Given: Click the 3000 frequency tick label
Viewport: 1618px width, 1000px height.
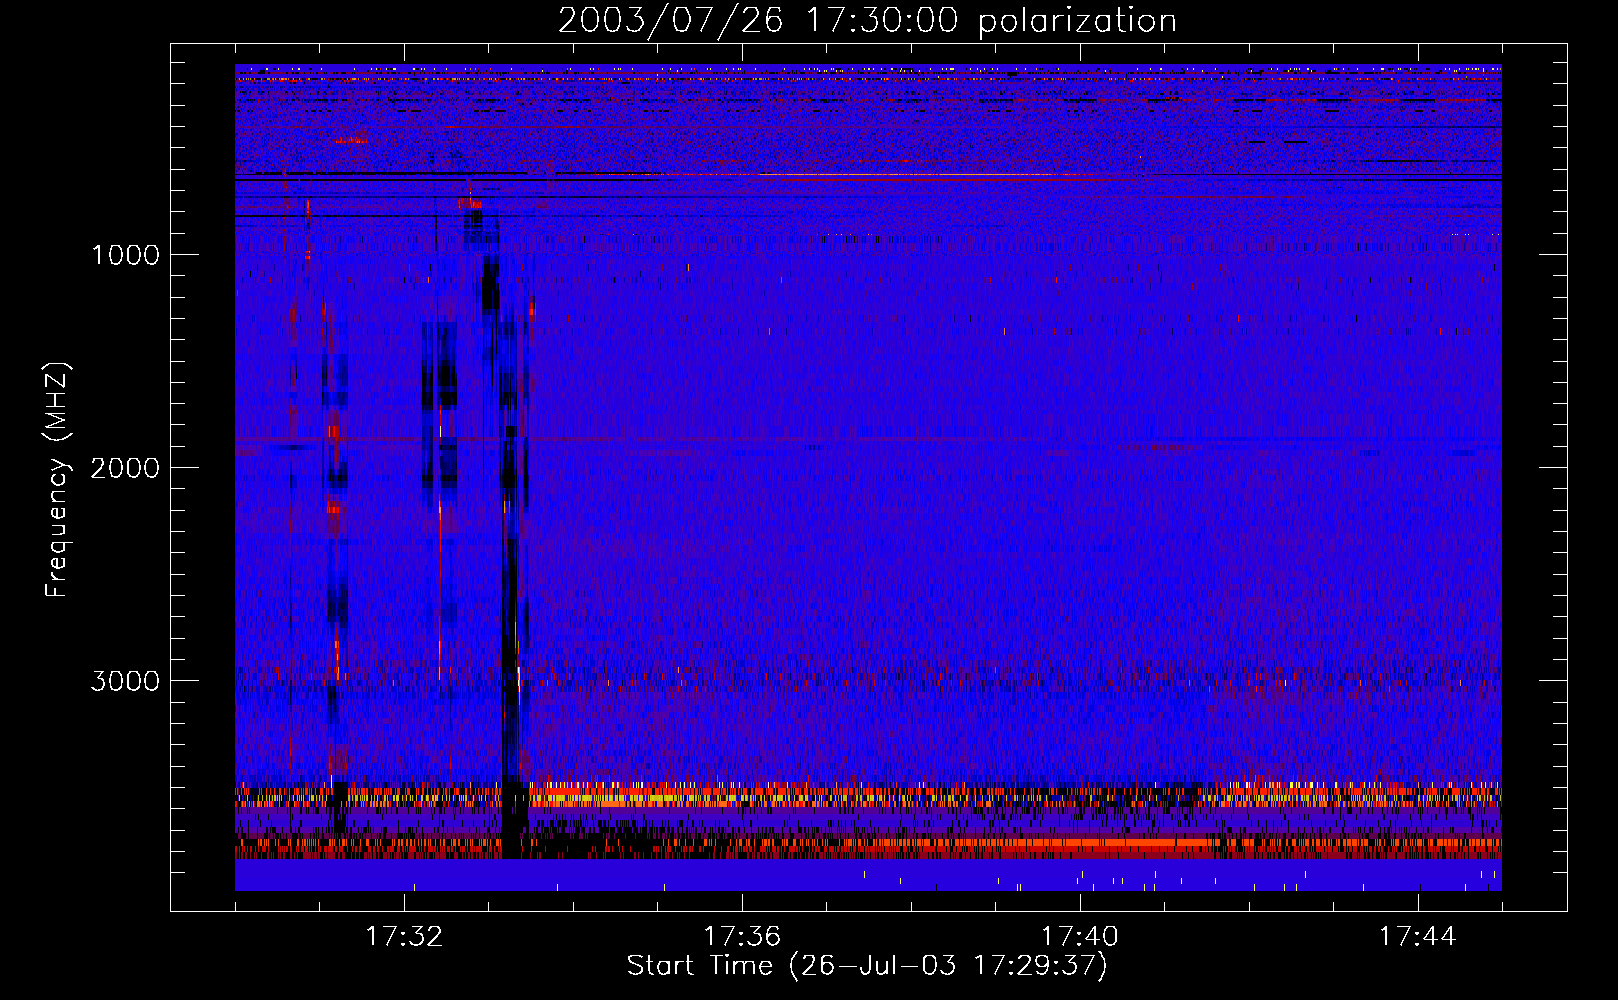Looking at the screenshot, I should (125, 681).
